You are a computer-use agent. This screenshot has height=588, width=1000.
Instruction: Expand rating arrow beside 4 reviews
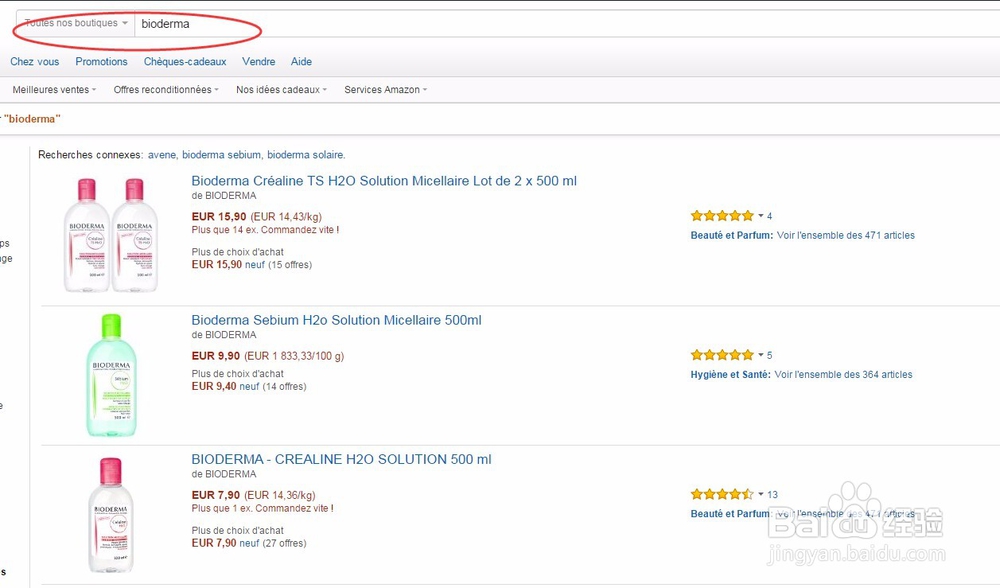(x=761, y=216)
